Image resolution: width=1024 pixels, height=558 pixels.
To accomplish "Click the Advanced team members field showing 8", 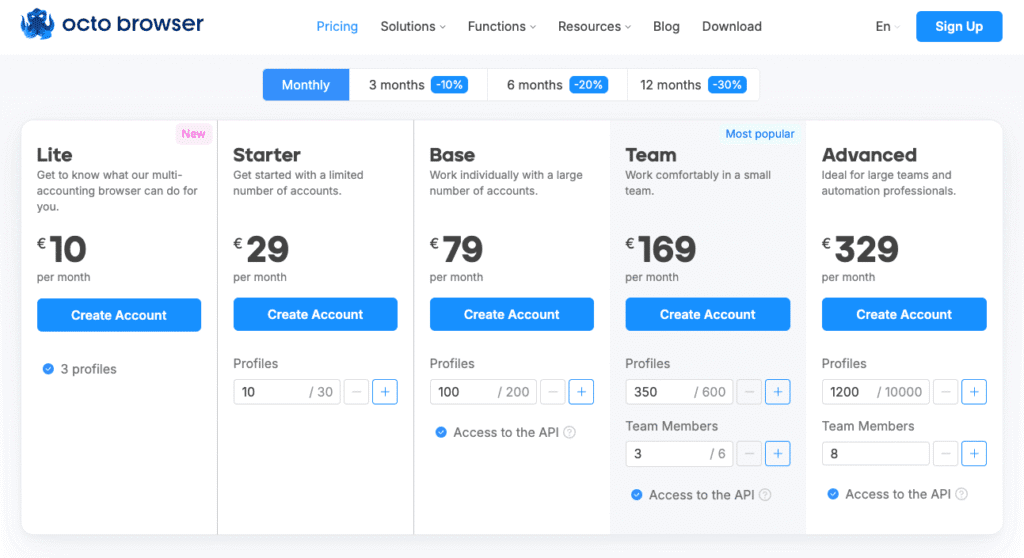I will (x=875, y=453).
